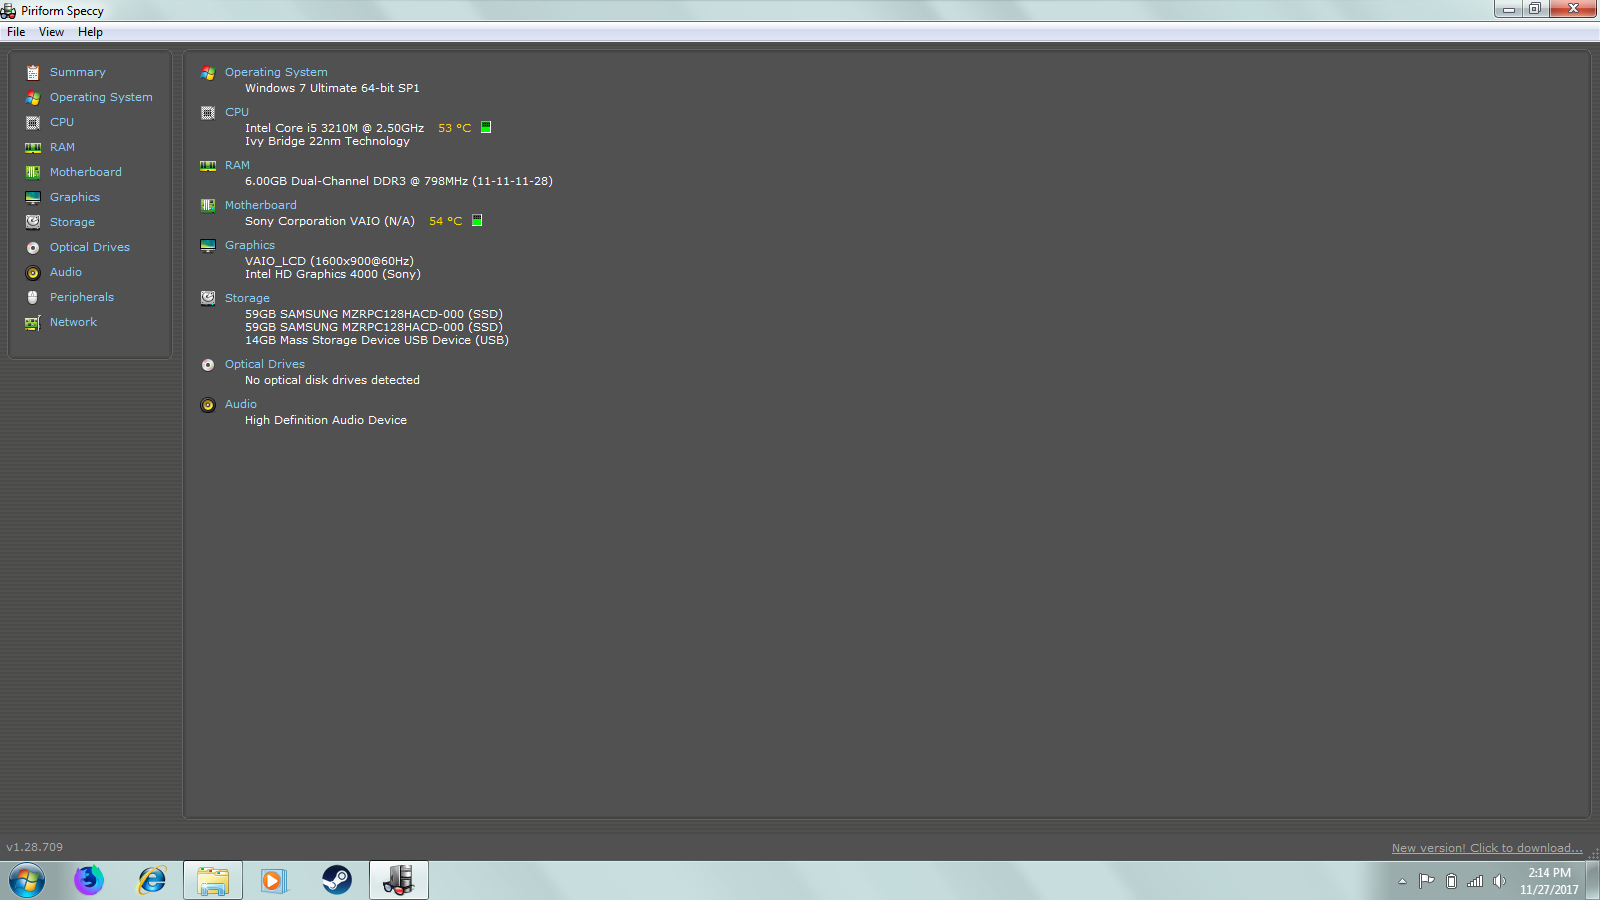Viewport: 1600px width, 900px height.
Task: Click the Motherboard sidebar icon
Action: [33, 172]
